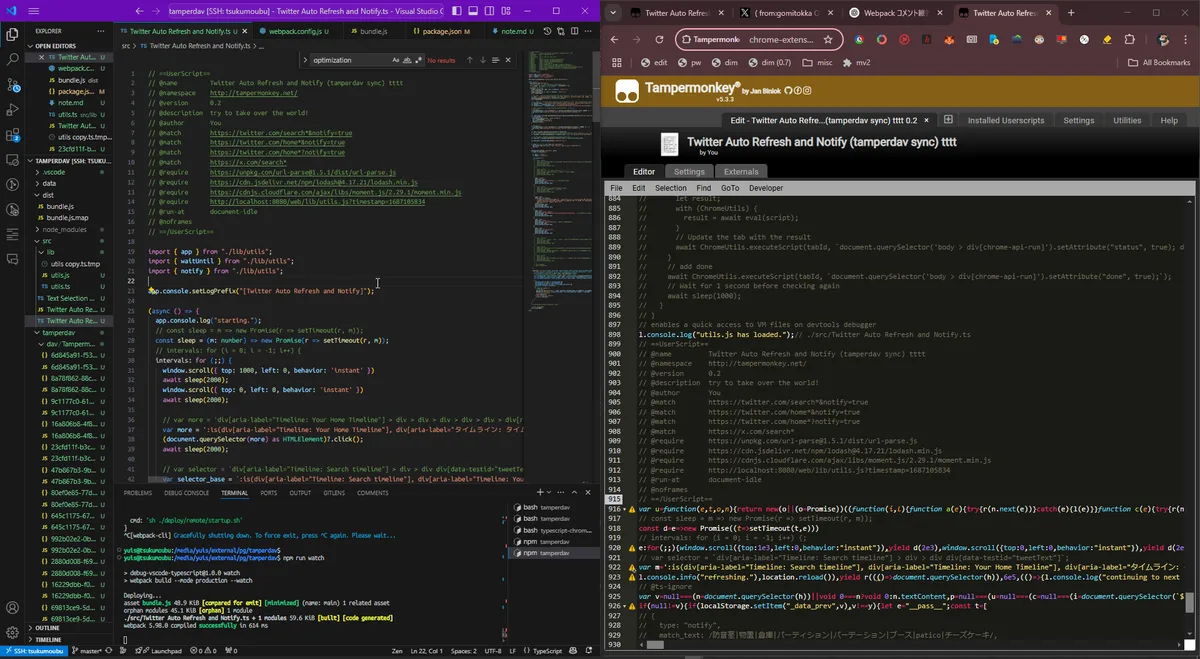Viewport: 1200px width, 659px height.
Task: Click Tampermonkey's new script plus tab icon
Action: coord(948,120)
